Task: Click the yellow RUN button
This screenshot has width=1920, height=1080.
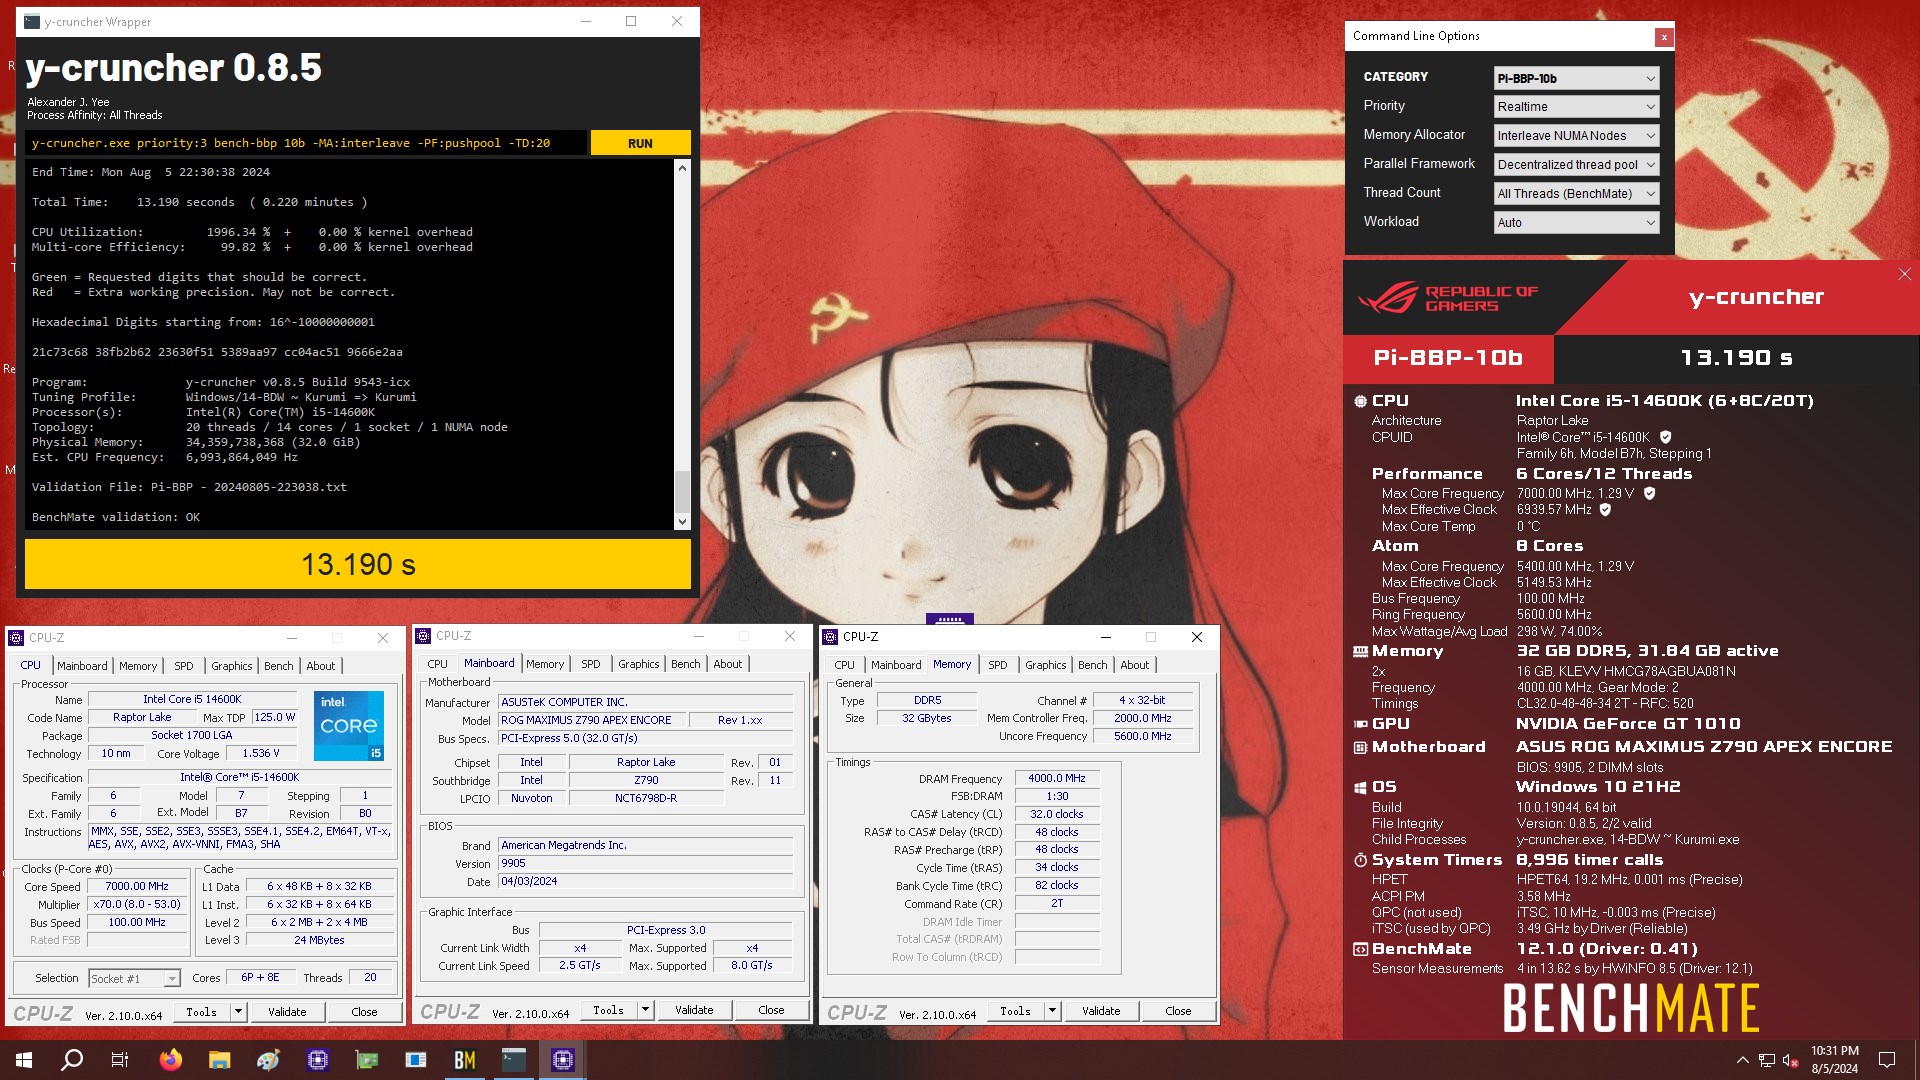Action: 640,143
